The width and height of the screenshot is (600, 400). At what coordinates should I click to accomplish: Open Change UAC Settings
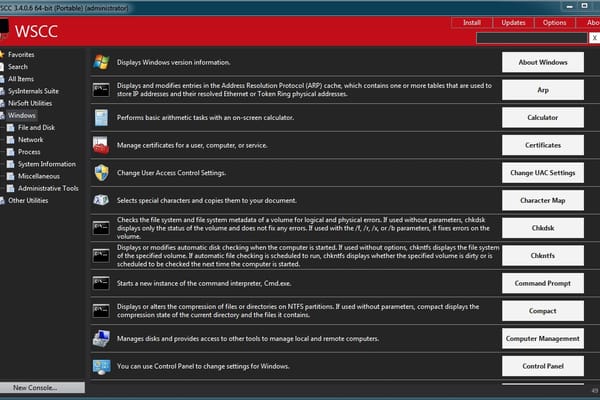pos(543,173)
